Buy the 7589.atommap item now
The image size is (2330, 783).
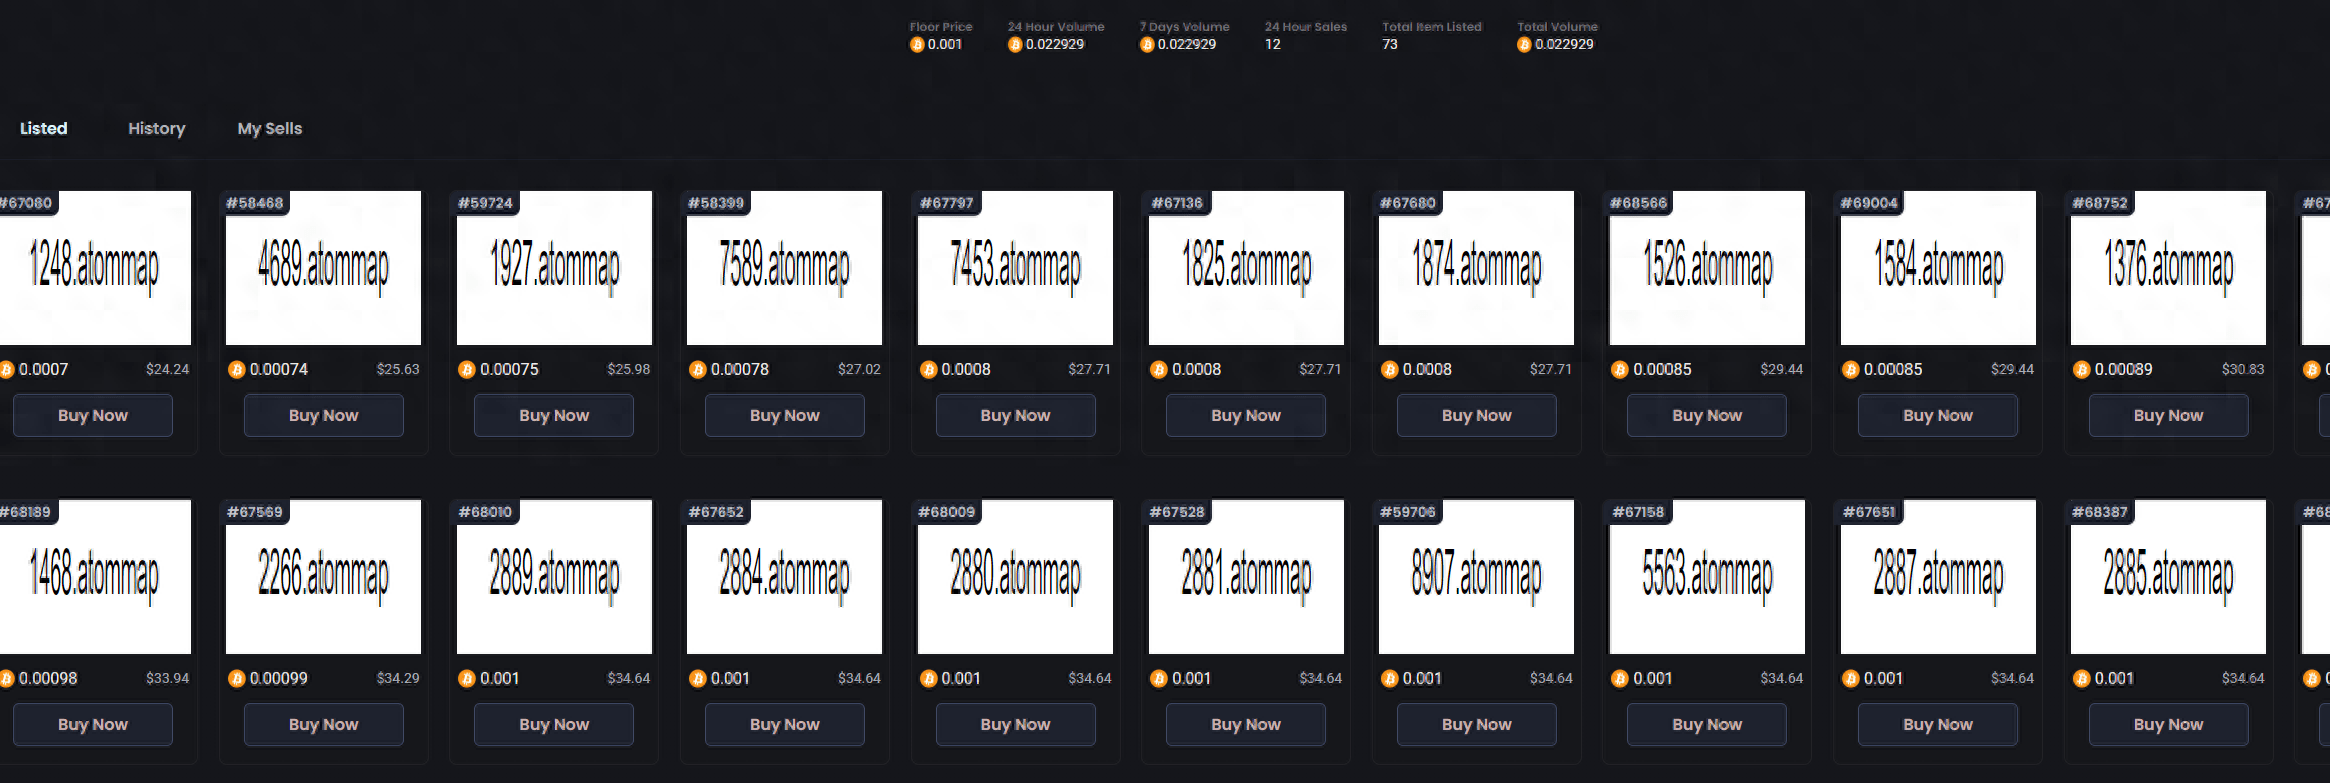(785, 415)
